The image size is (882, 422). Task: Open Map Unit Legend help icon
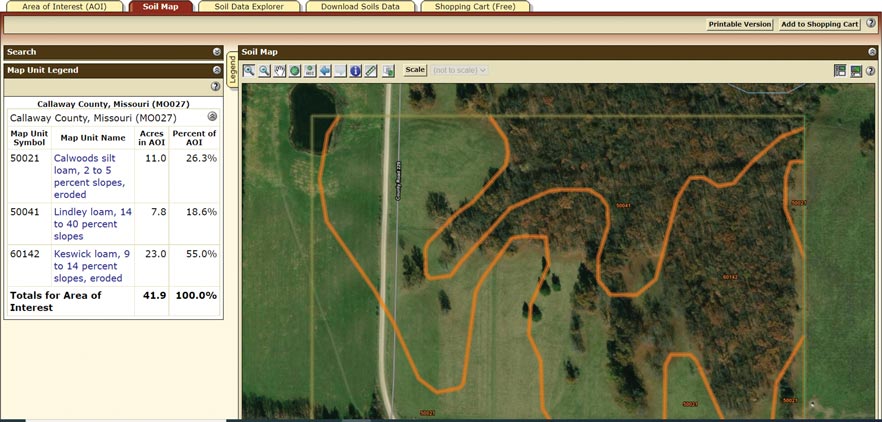coord(216,87)
